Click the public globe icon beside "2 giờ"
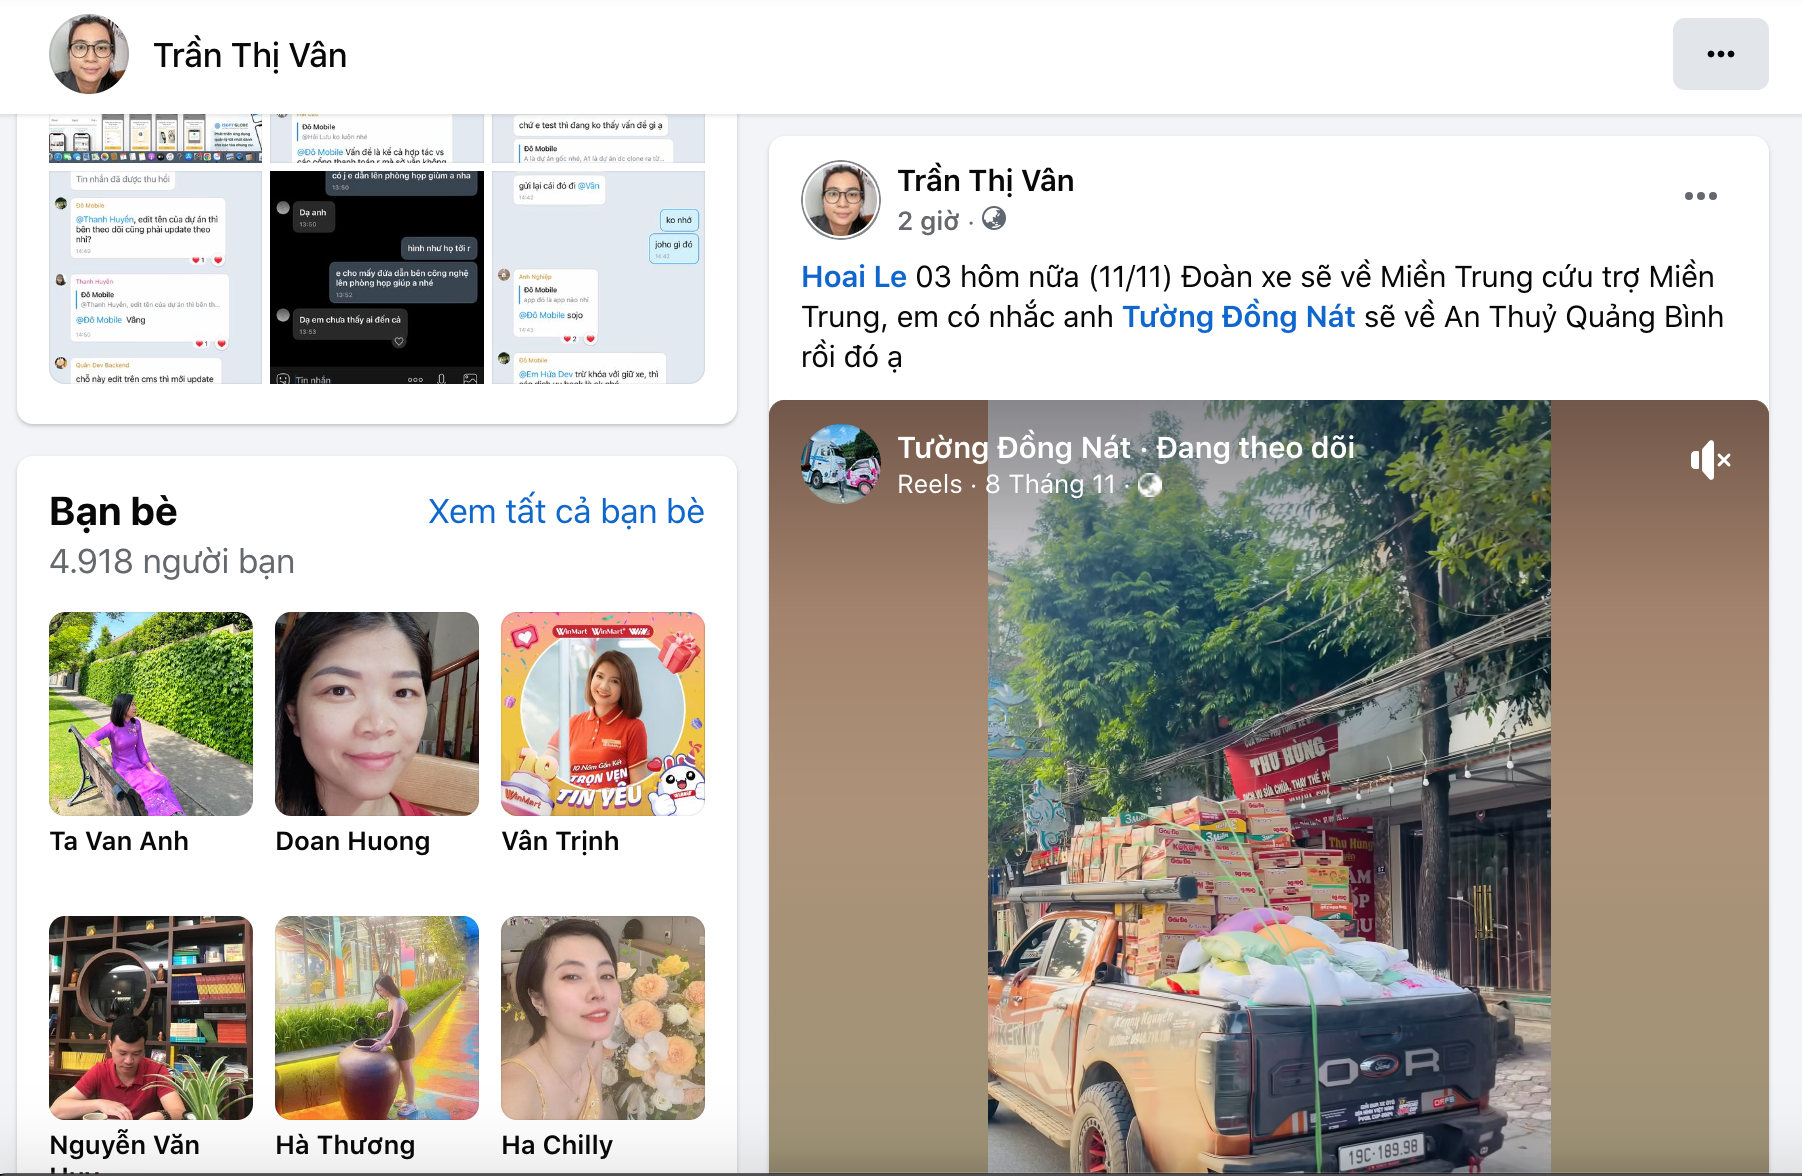 click(x=994, y=219)
